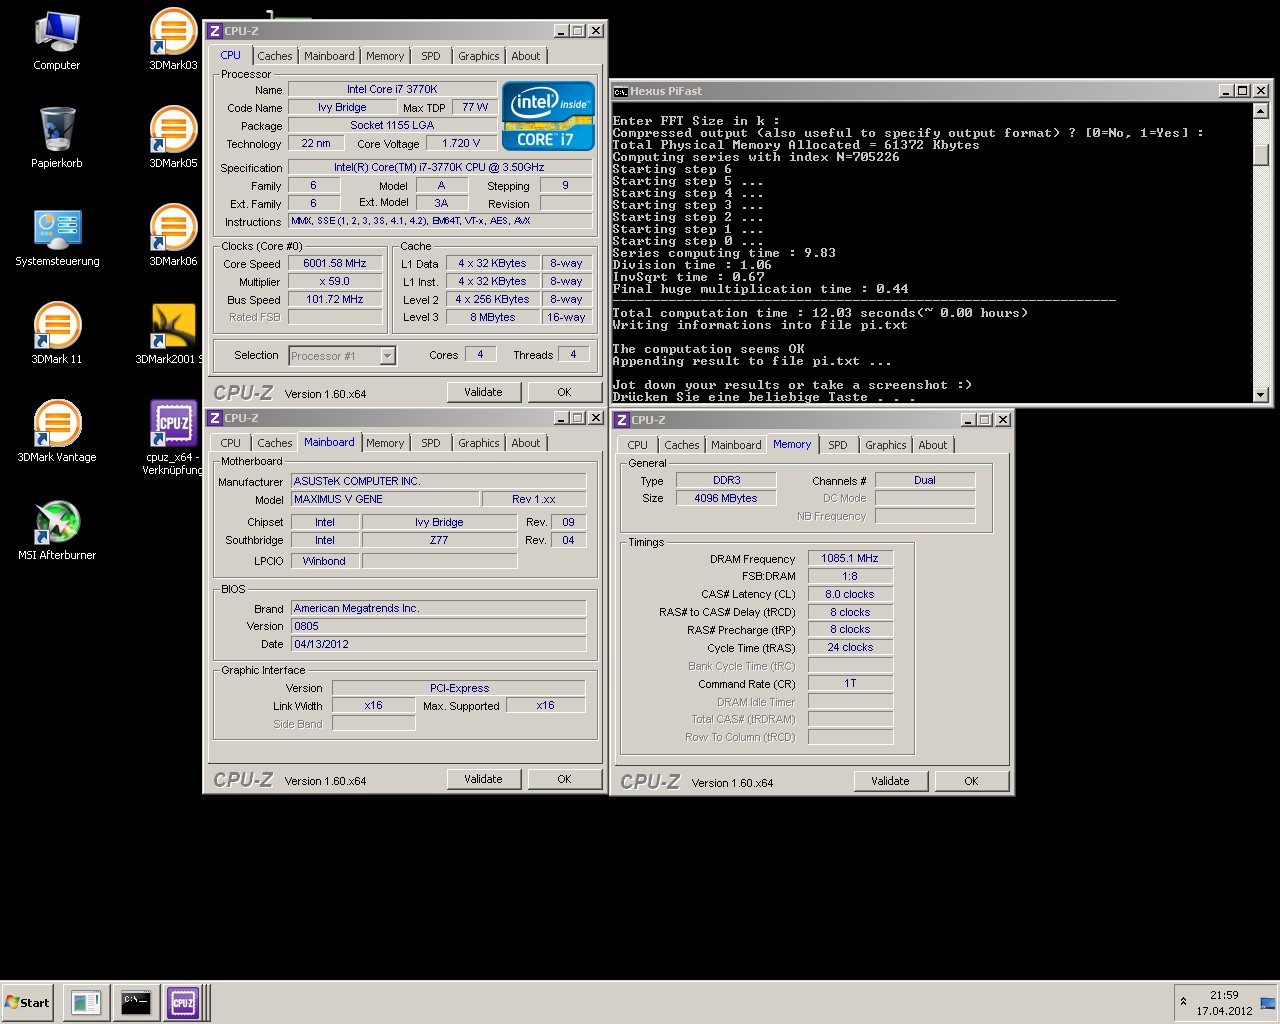
Task: Click title icon of CPU-Z Memory window
Action: click(622, 420)
